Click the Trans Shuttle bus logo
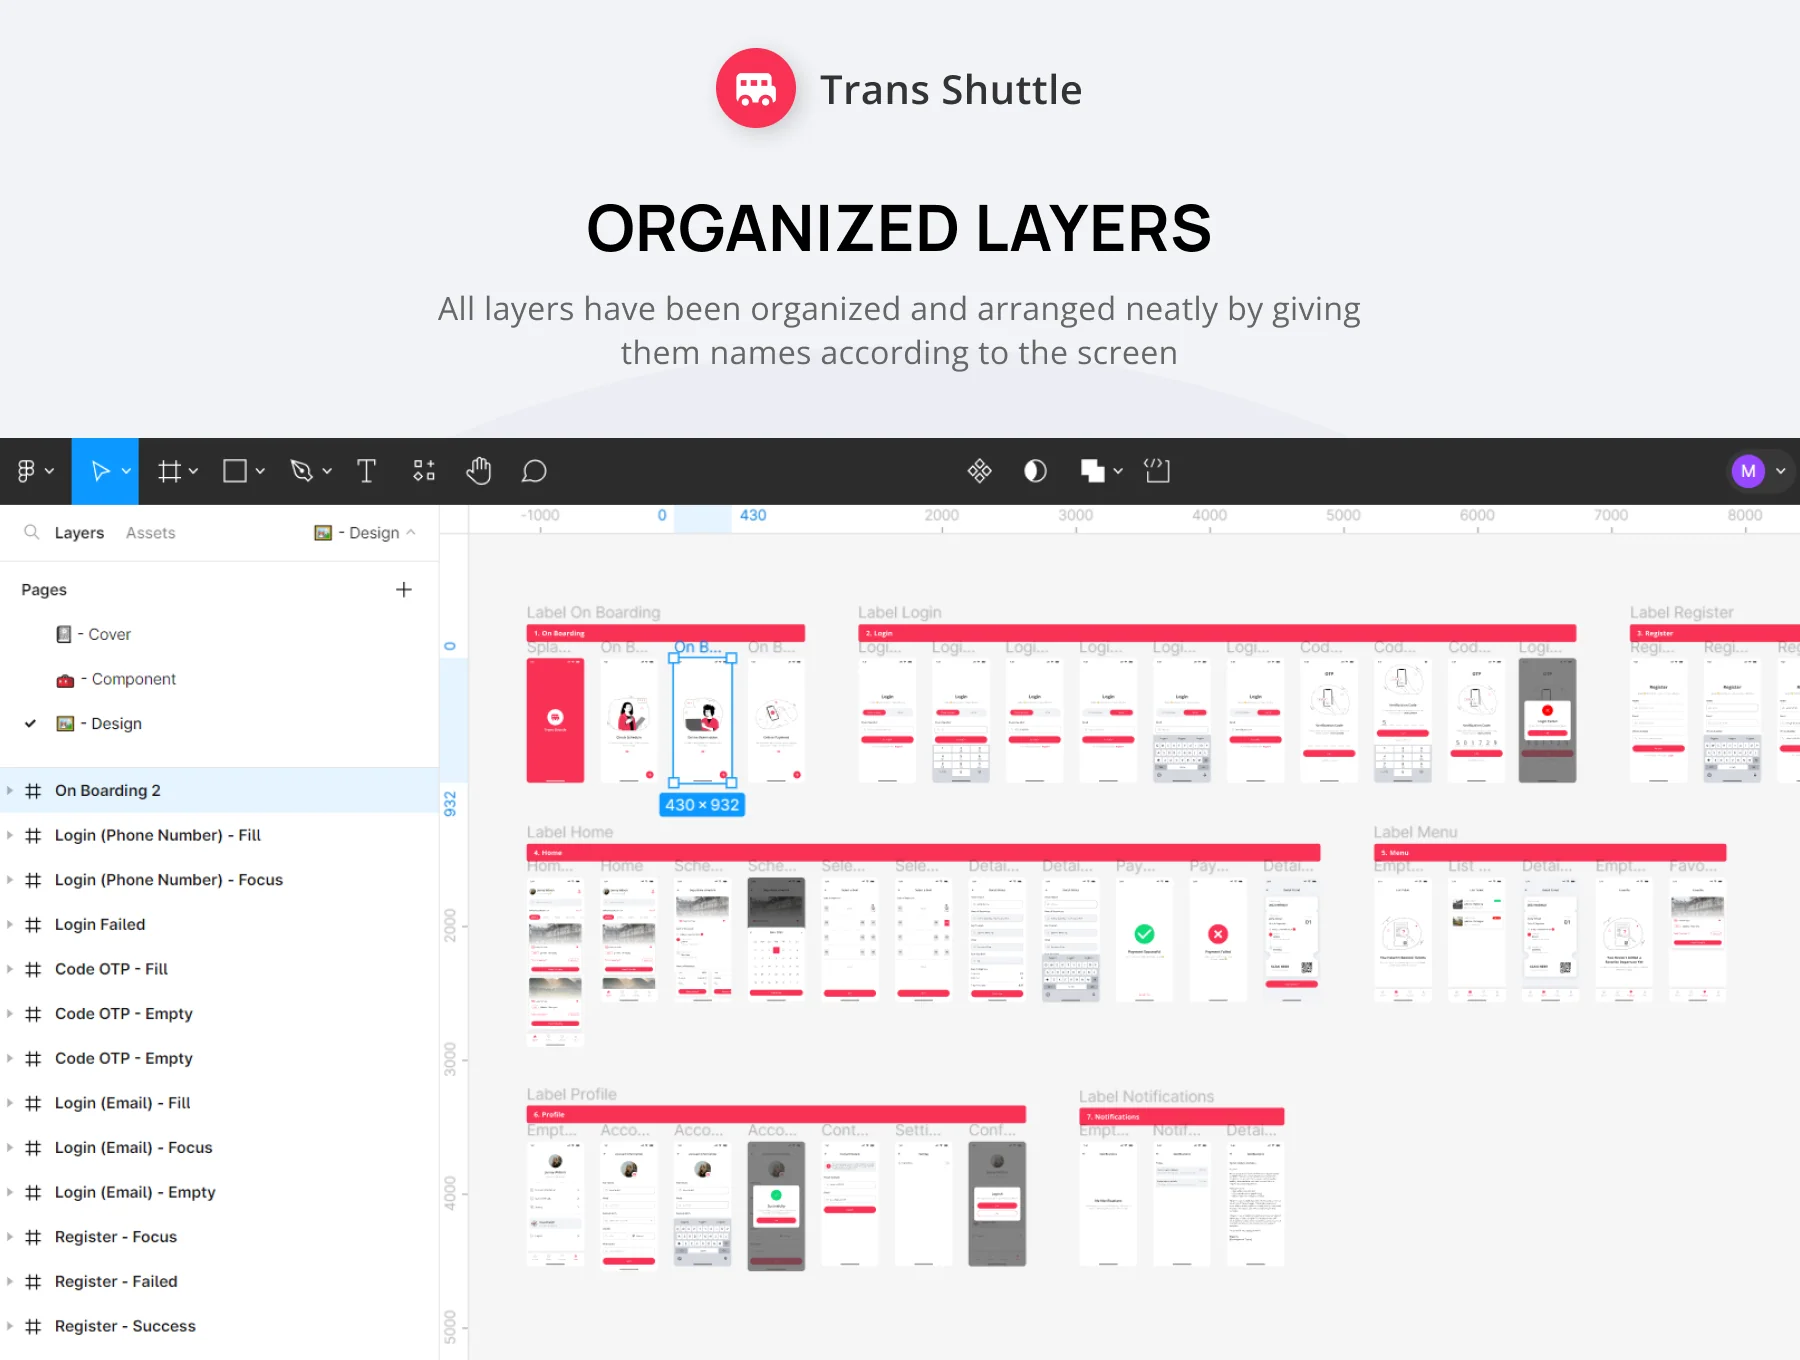The height and width of the screenshot is (1360, 1800). tap(756, 88)
